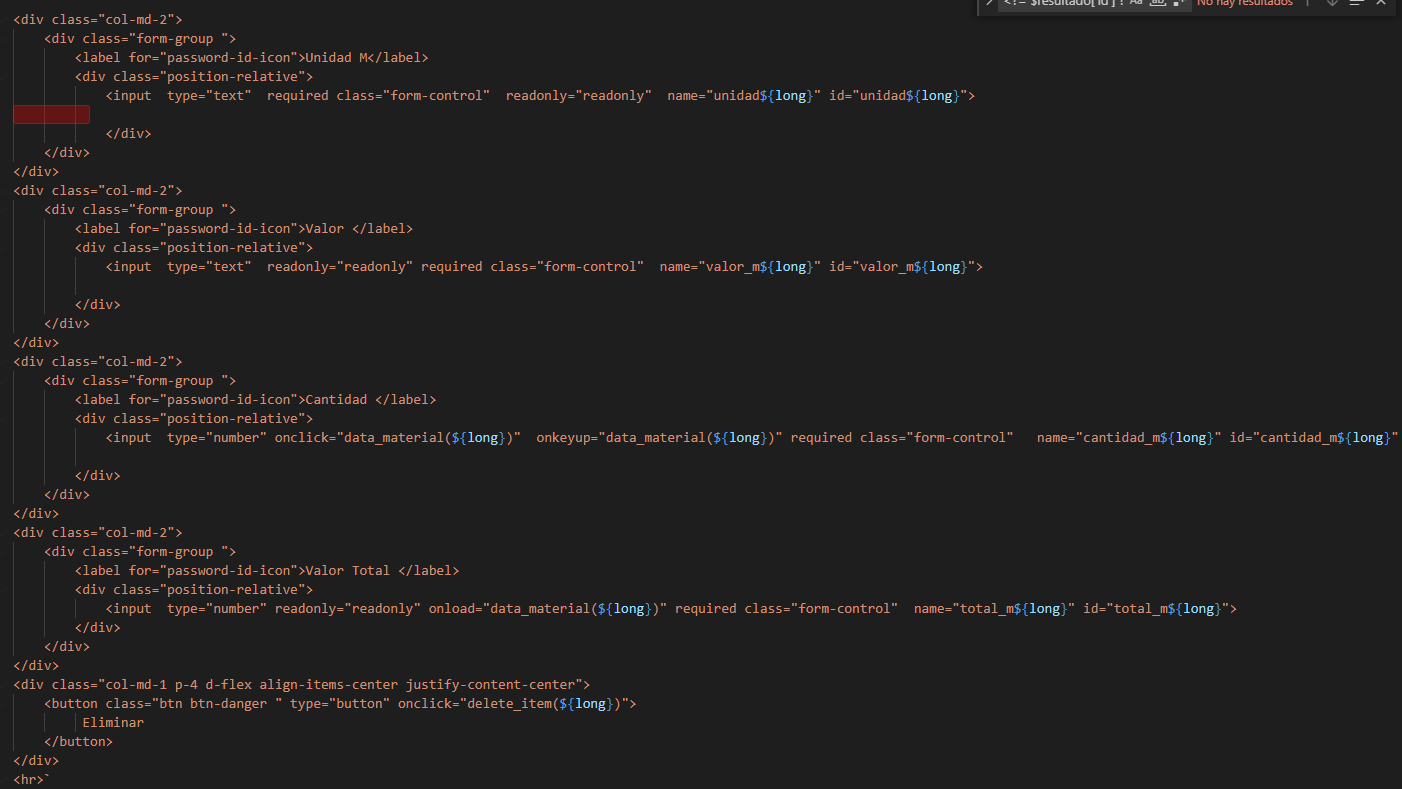Image resolution: width=1402 pixels, height=789 pixels.
Task: Click the 'Eliminar' button text in code
Action: click(x=113, y=723)
